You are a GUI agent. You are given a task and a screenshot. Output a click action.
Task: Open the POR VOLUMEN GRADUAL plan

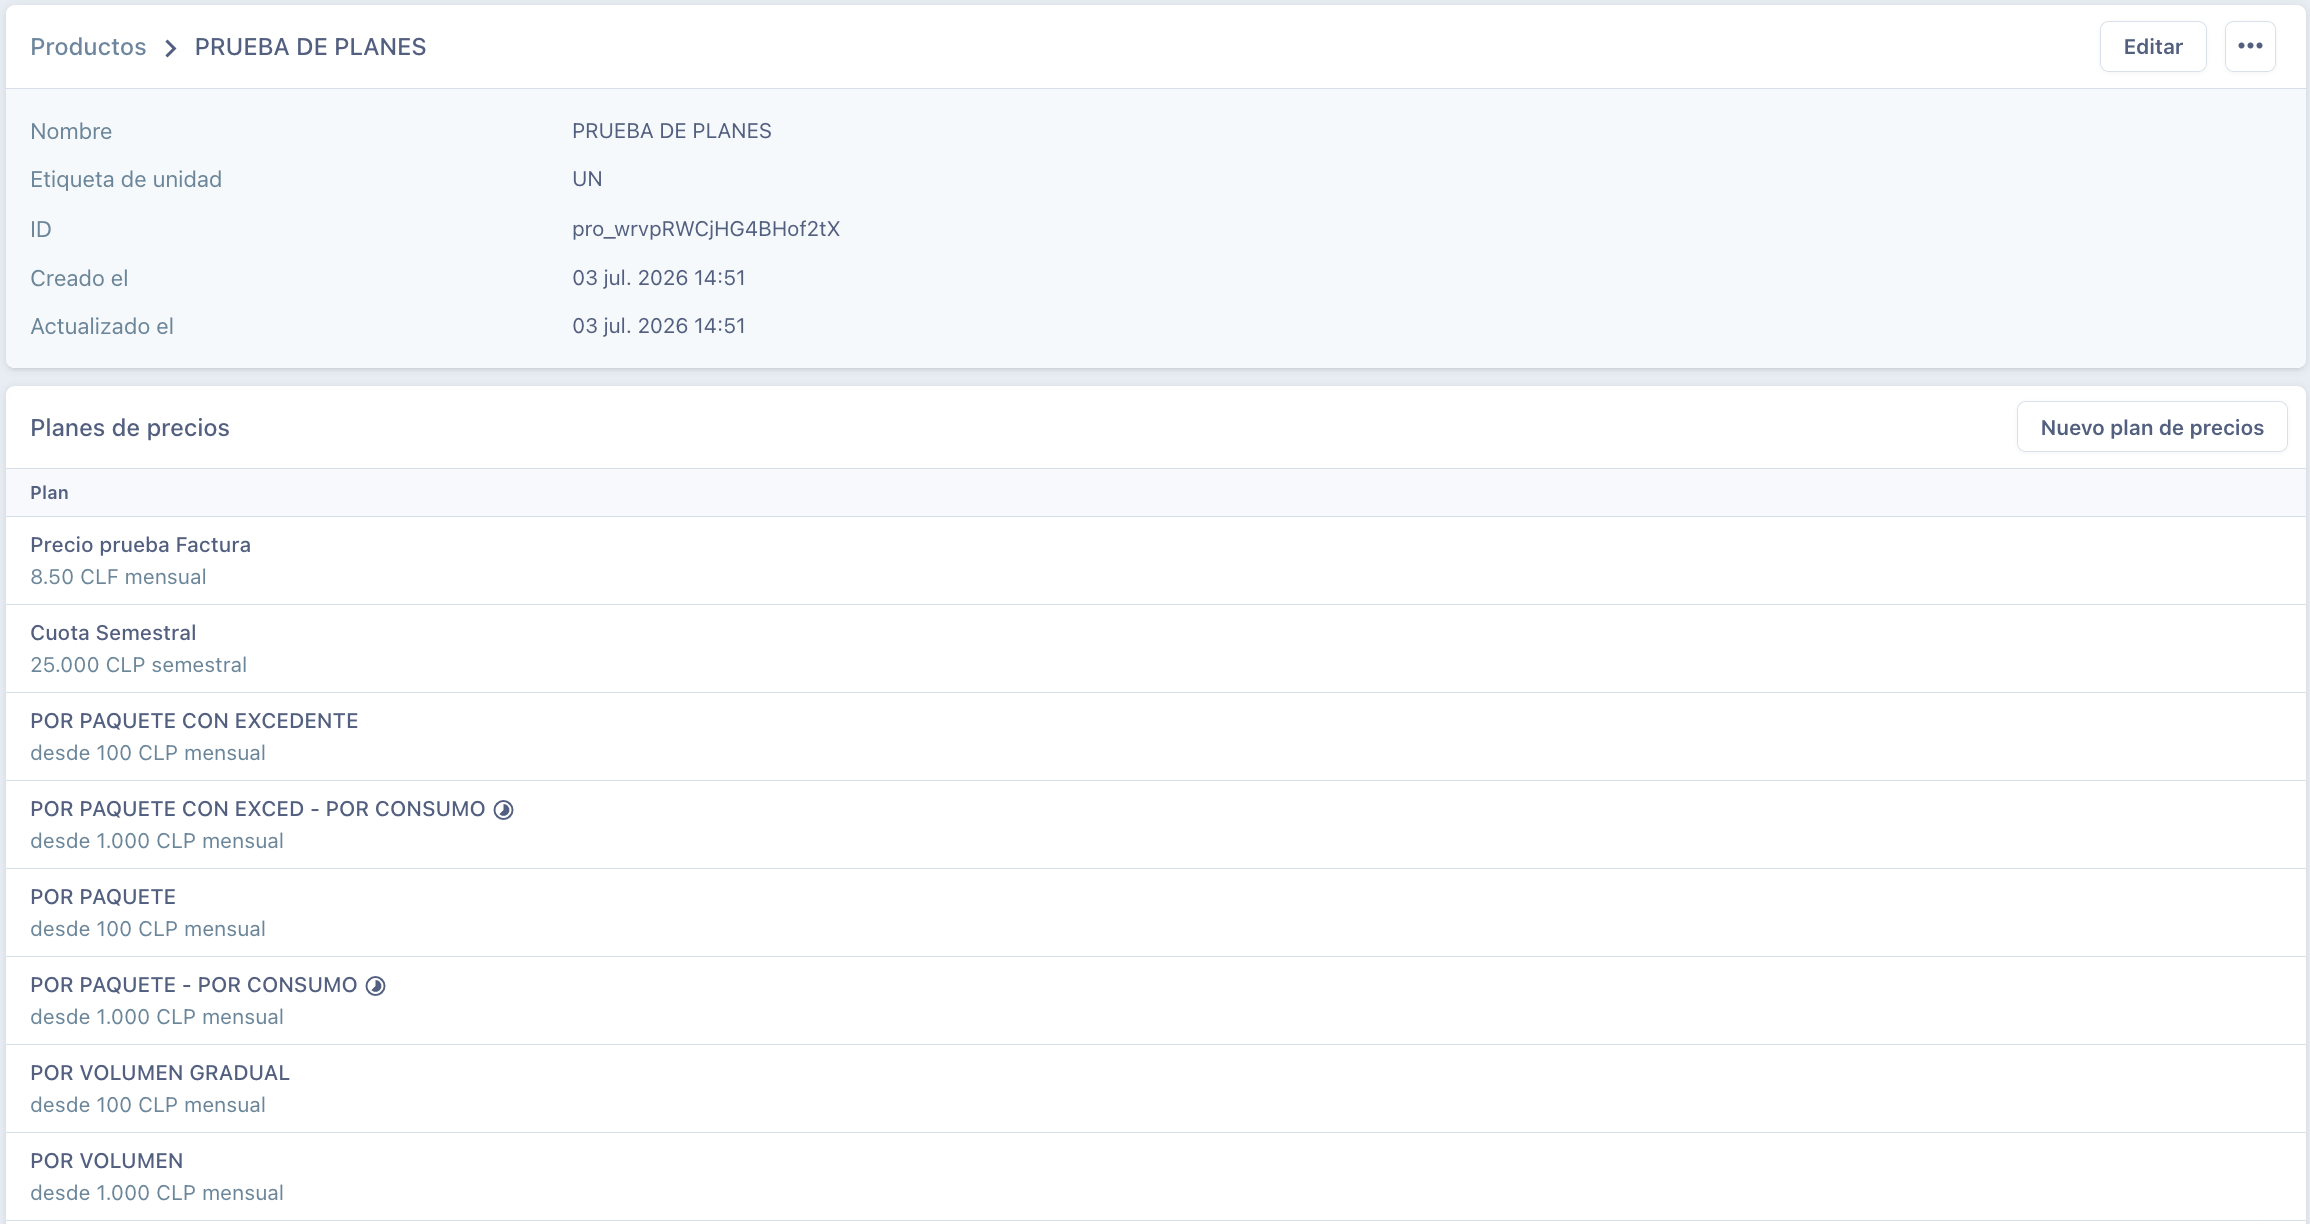pos(1156,1088)
